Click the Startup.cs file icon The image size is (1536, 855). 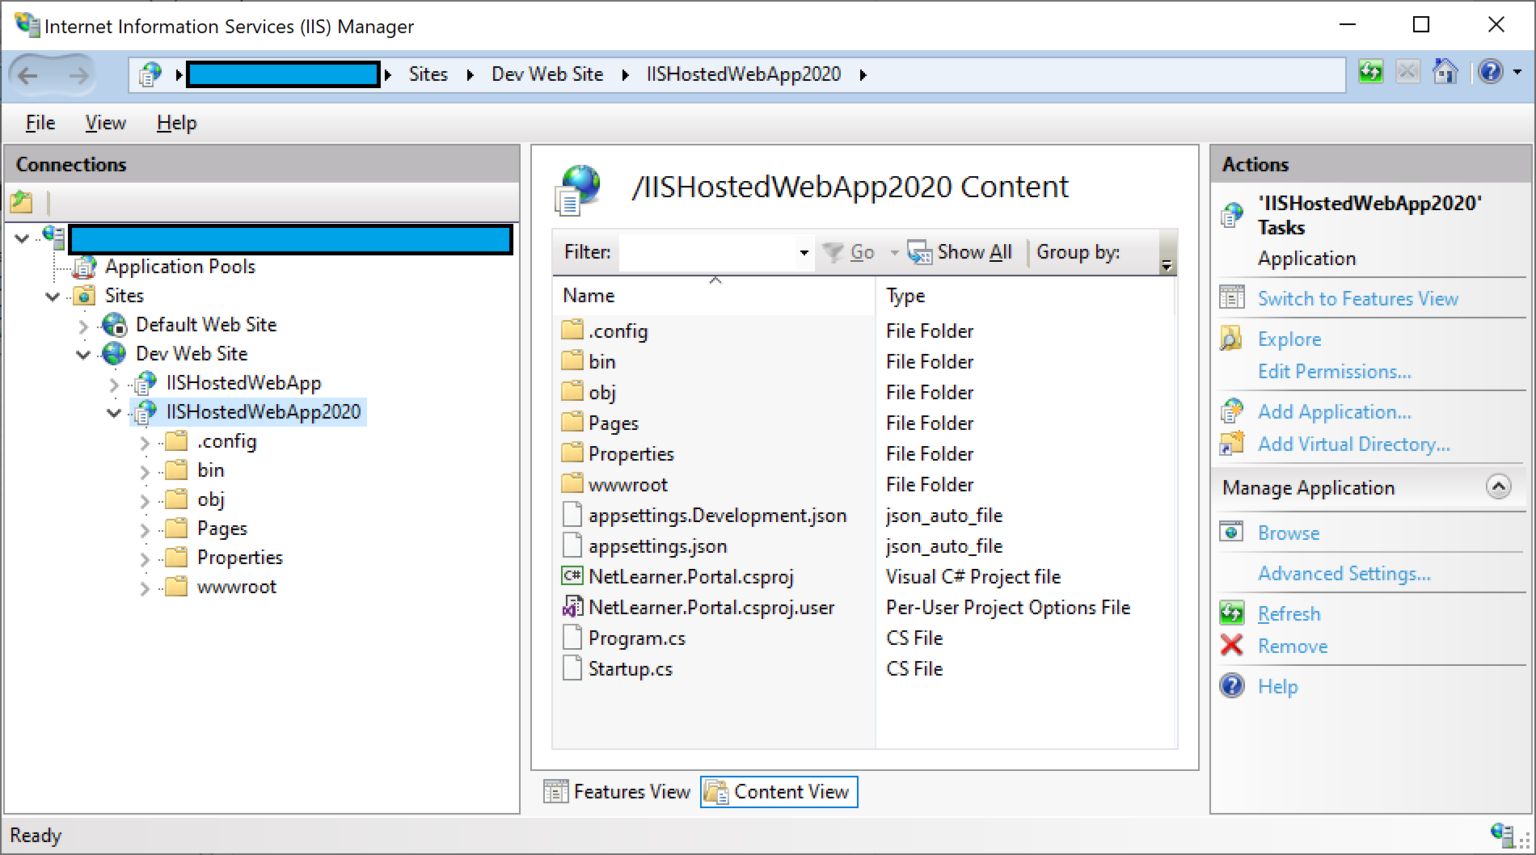click(x=572, y=668)
